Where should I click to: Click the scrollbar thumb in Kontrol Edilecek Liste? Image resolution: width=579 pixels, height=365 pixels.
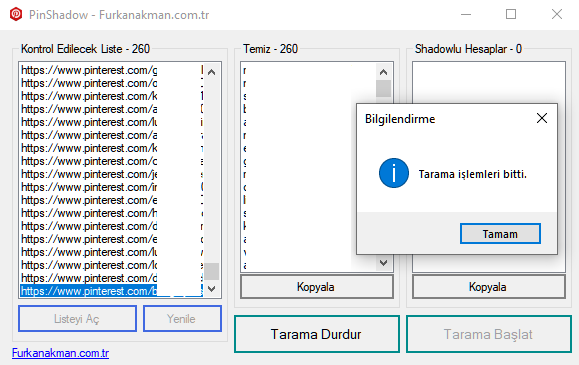click(212, 271)
